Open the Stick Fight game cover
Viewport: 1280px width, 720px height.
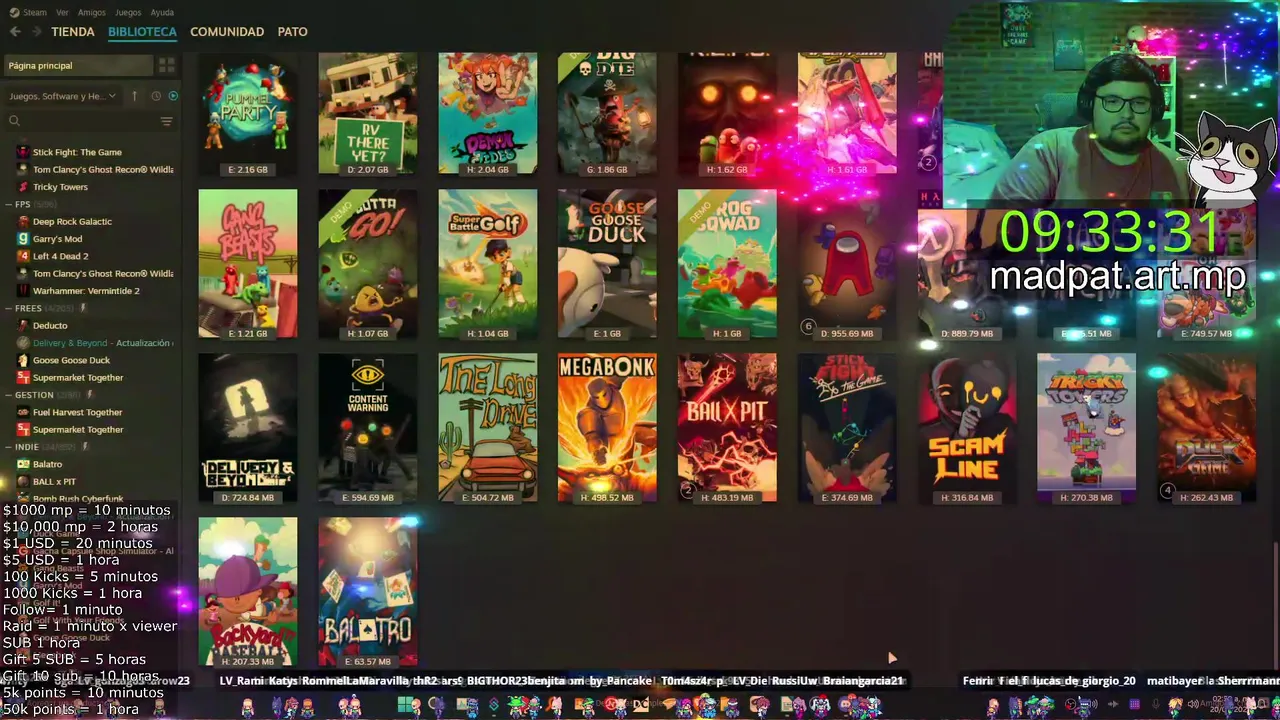847,428
